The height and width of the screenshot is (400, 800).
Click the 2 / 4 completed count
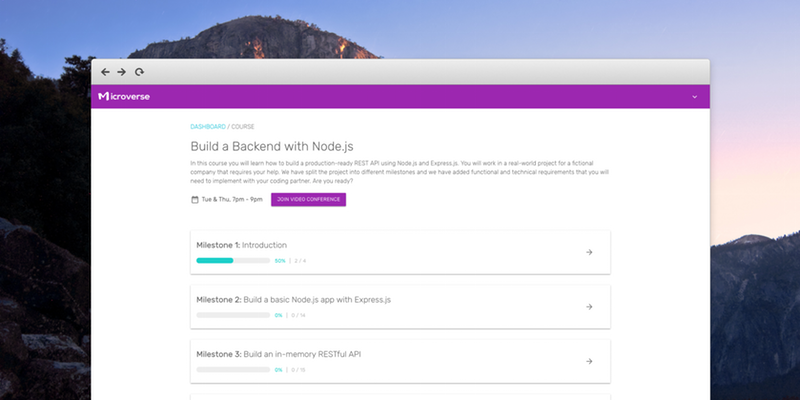(x=300, y=261)
